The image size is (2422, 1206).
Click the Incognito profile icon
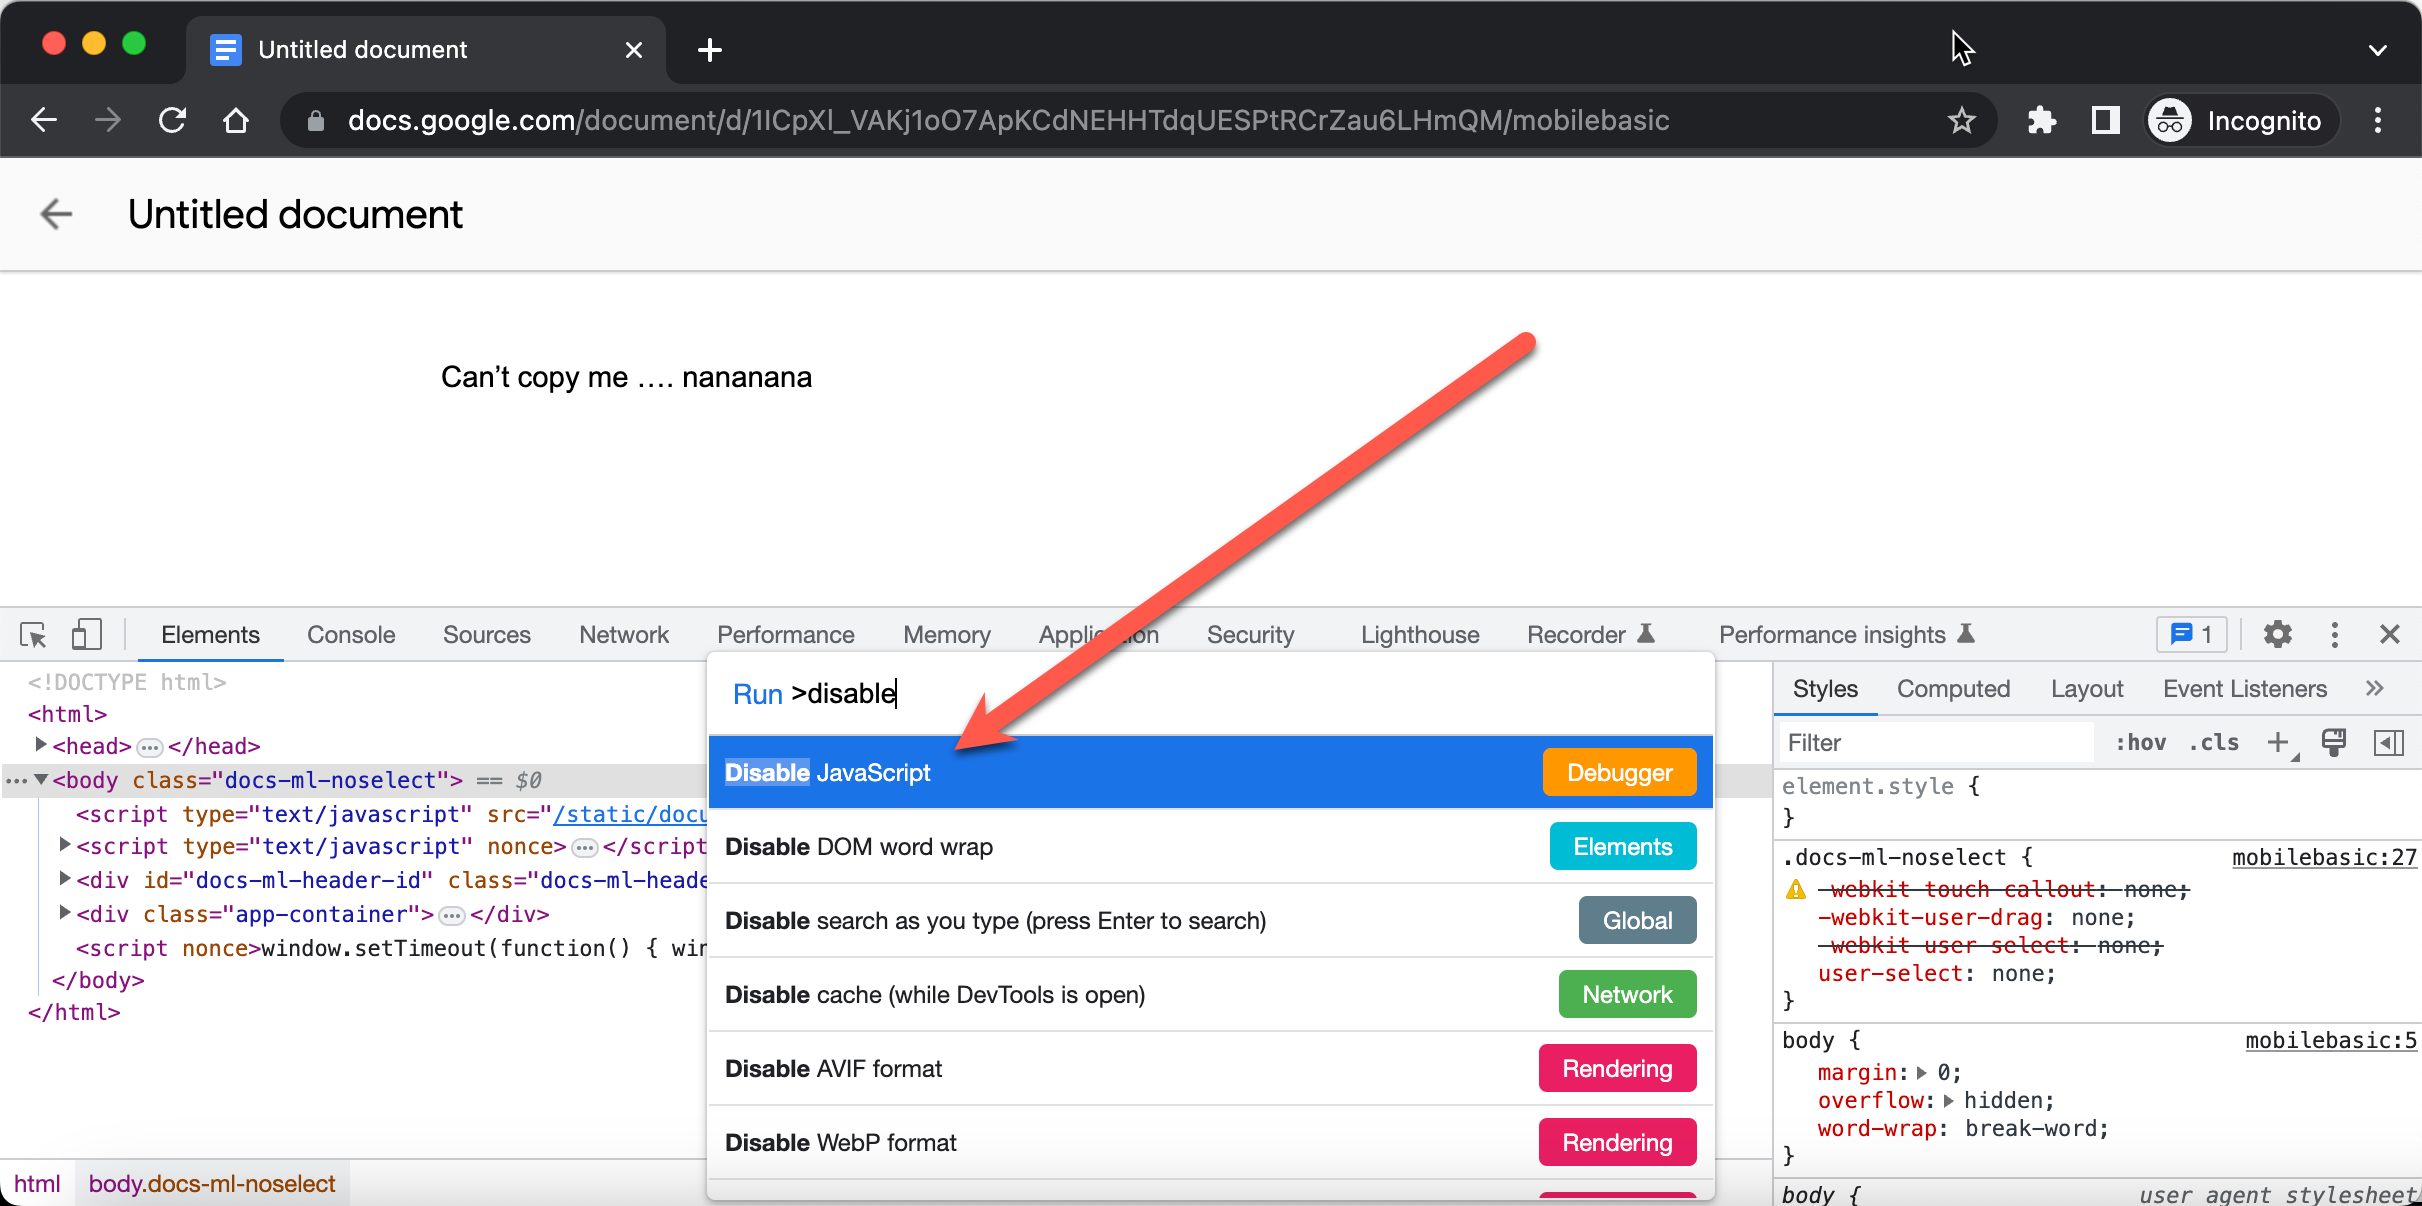[2168, 120]
